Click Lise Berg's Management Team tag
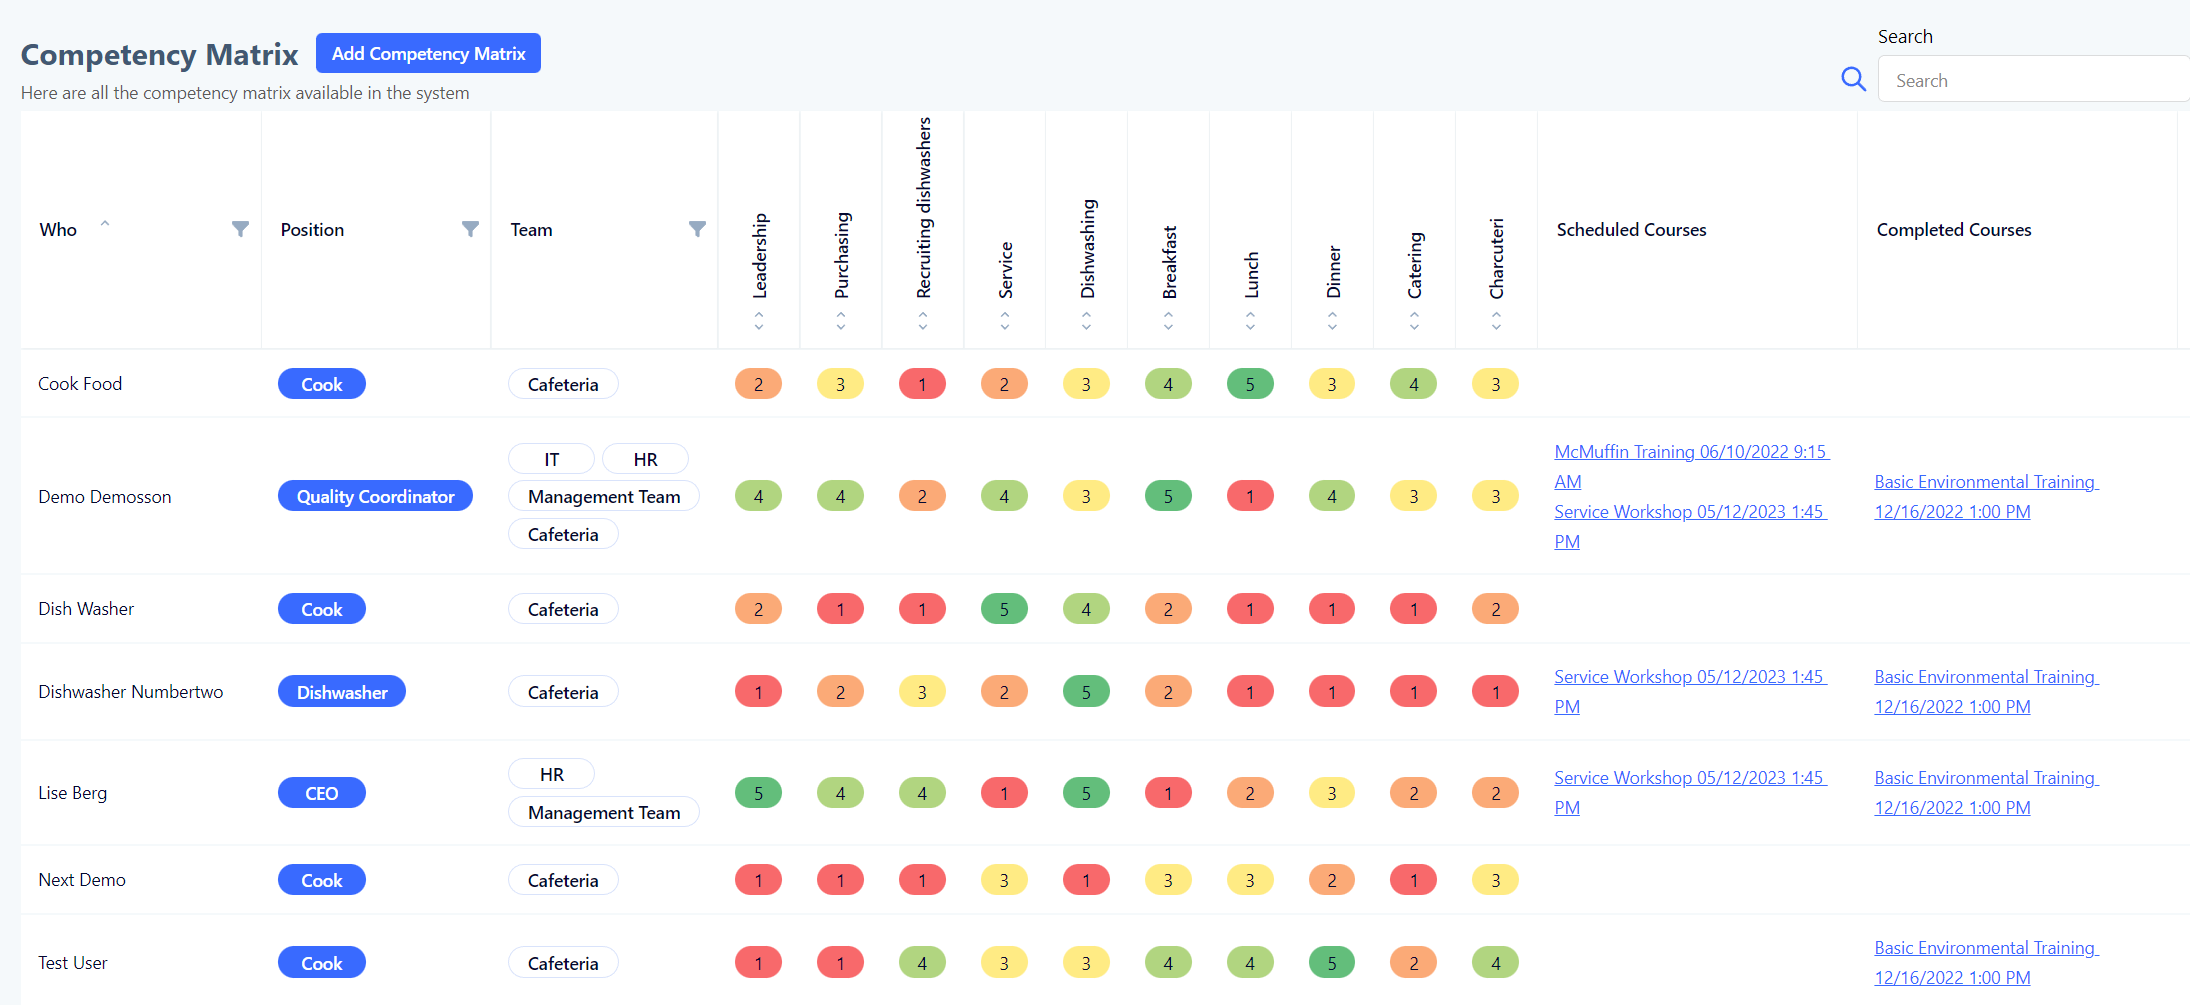This screenshot has width=2190, height=1005. click(604, 813)
